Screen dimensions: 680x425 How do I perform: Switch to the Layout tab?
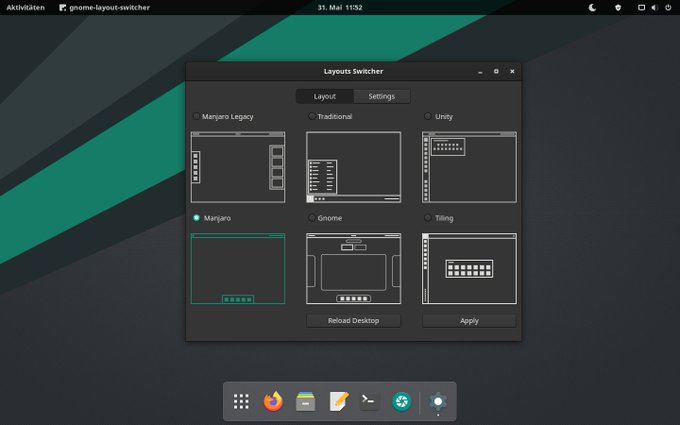pos(325,96)
